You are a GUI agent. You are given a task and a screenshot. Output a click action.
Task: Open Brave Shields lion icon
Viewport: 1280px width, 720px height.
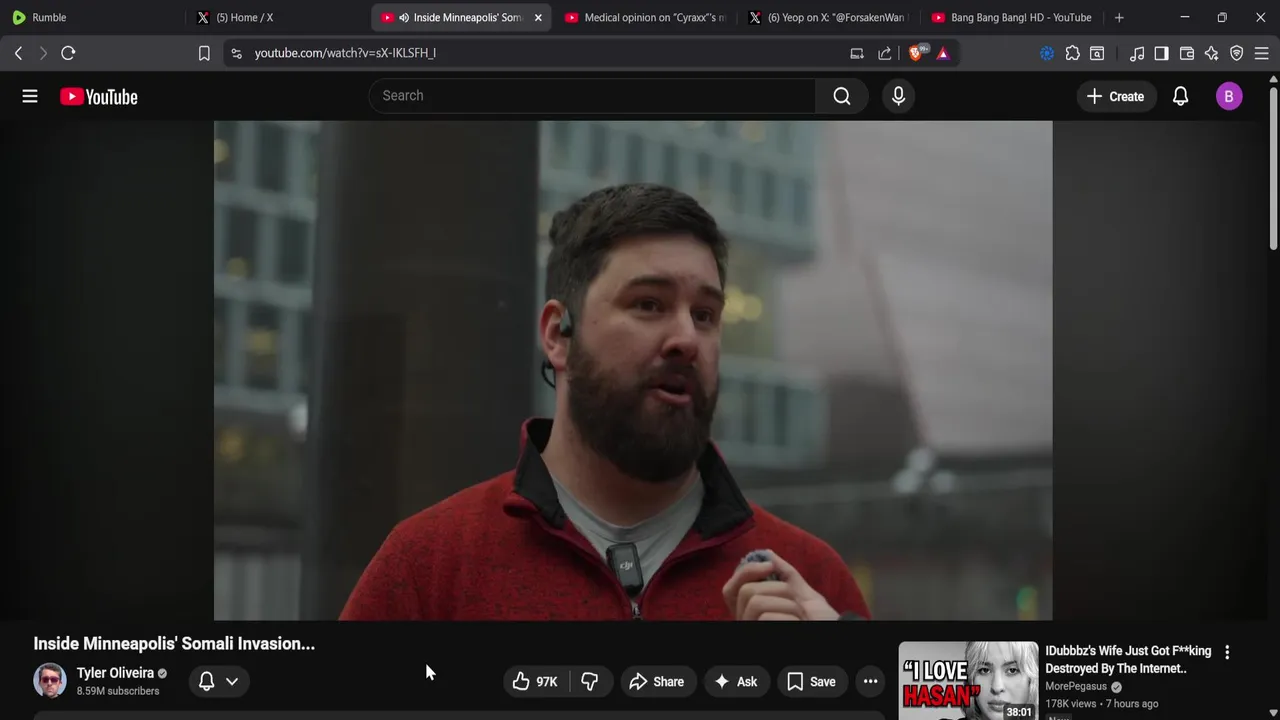tap(916, 53)
